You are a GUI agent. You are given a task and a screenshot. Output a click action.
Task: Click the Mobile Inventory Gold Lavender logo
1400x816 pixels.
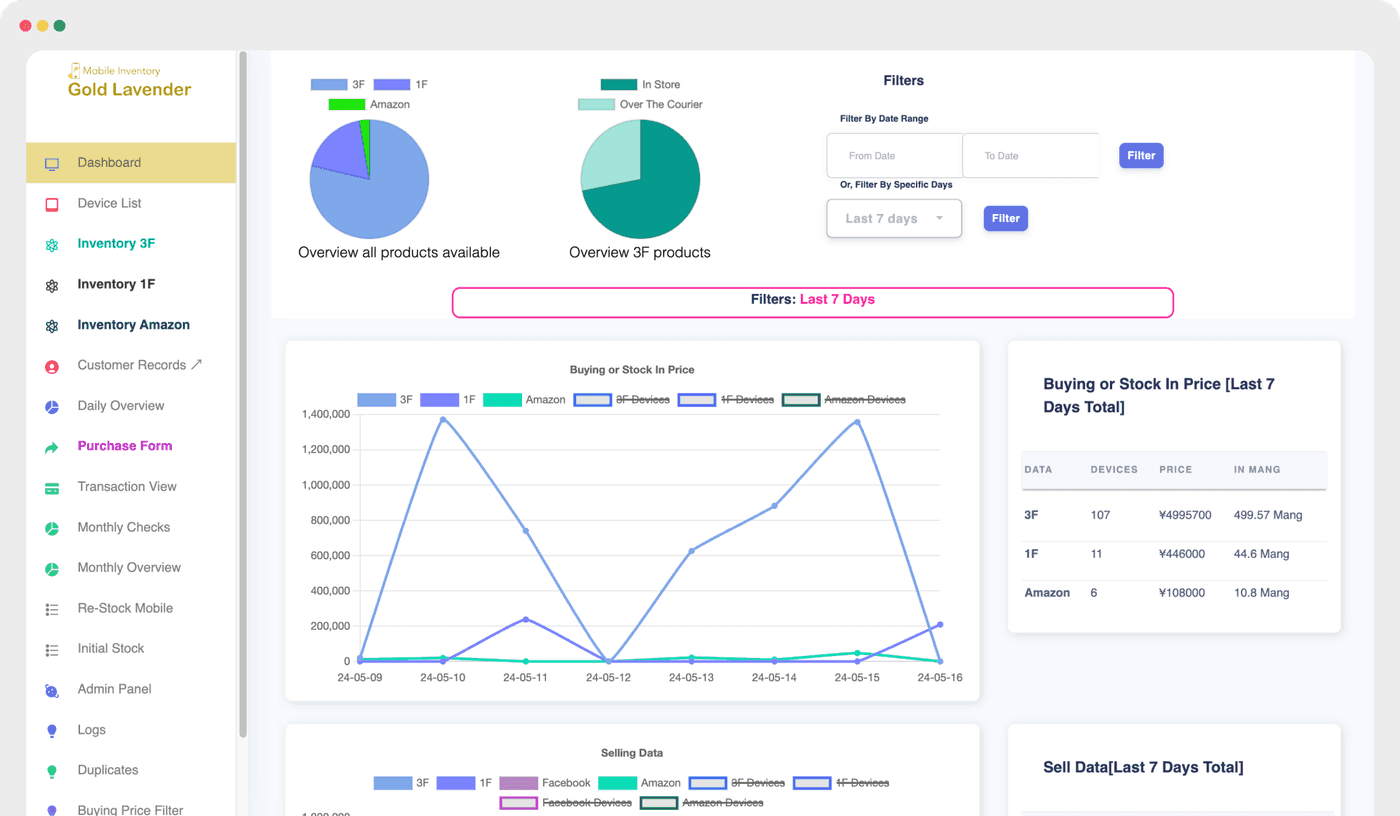[x=129, y=81]
